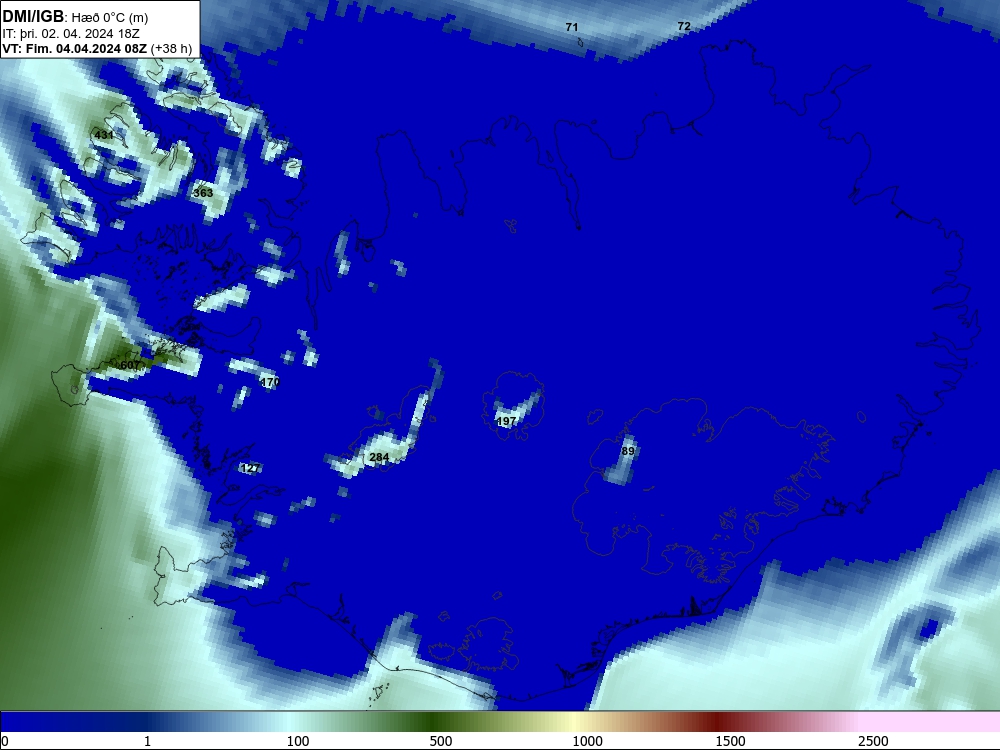This screenshot has height=750, width=1000.
Task: Click the legend label 500
Action: tap(441, 741)
